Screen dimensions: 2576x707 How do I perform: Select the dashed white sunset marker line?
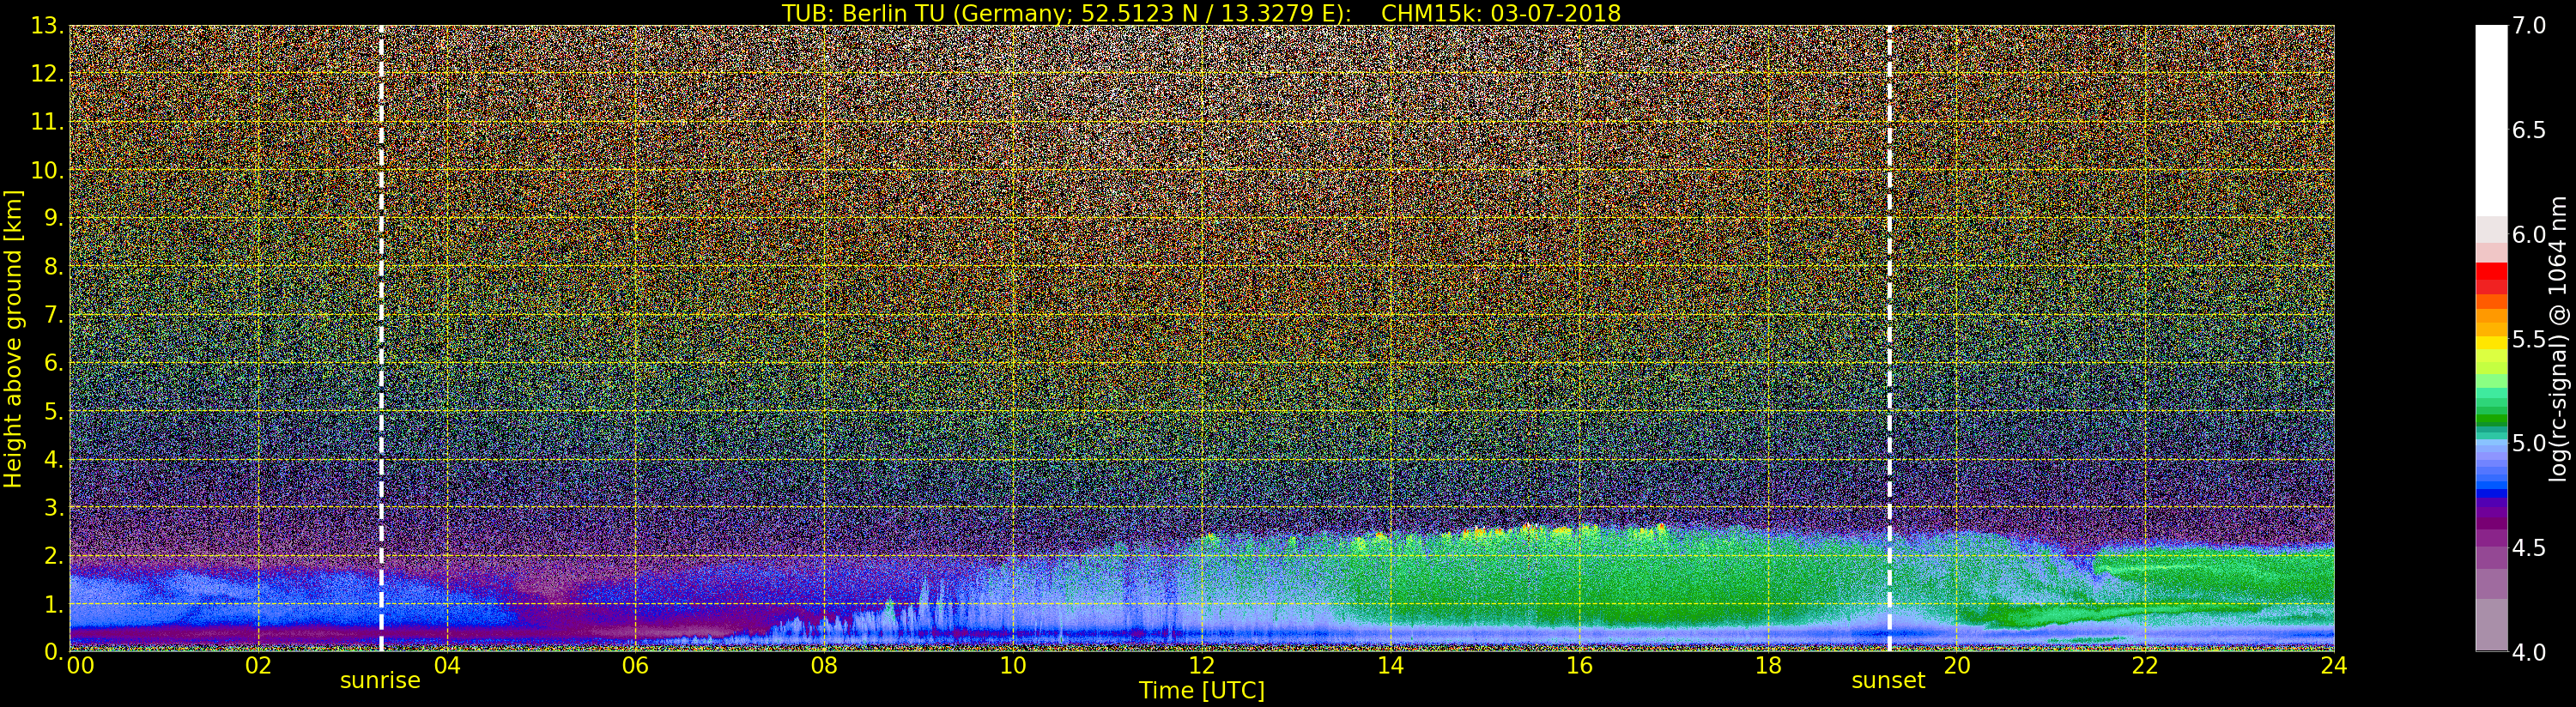click(x=1889, y=338)
